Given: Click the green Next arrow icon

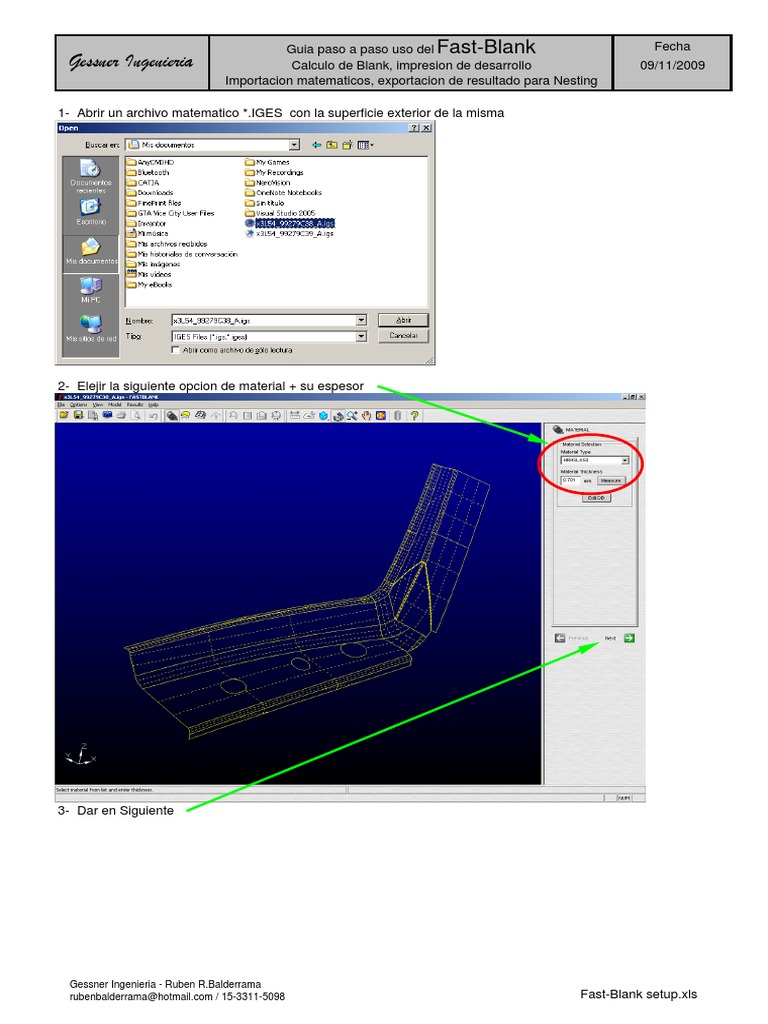Looking at the screenshot, I should 629,638.
